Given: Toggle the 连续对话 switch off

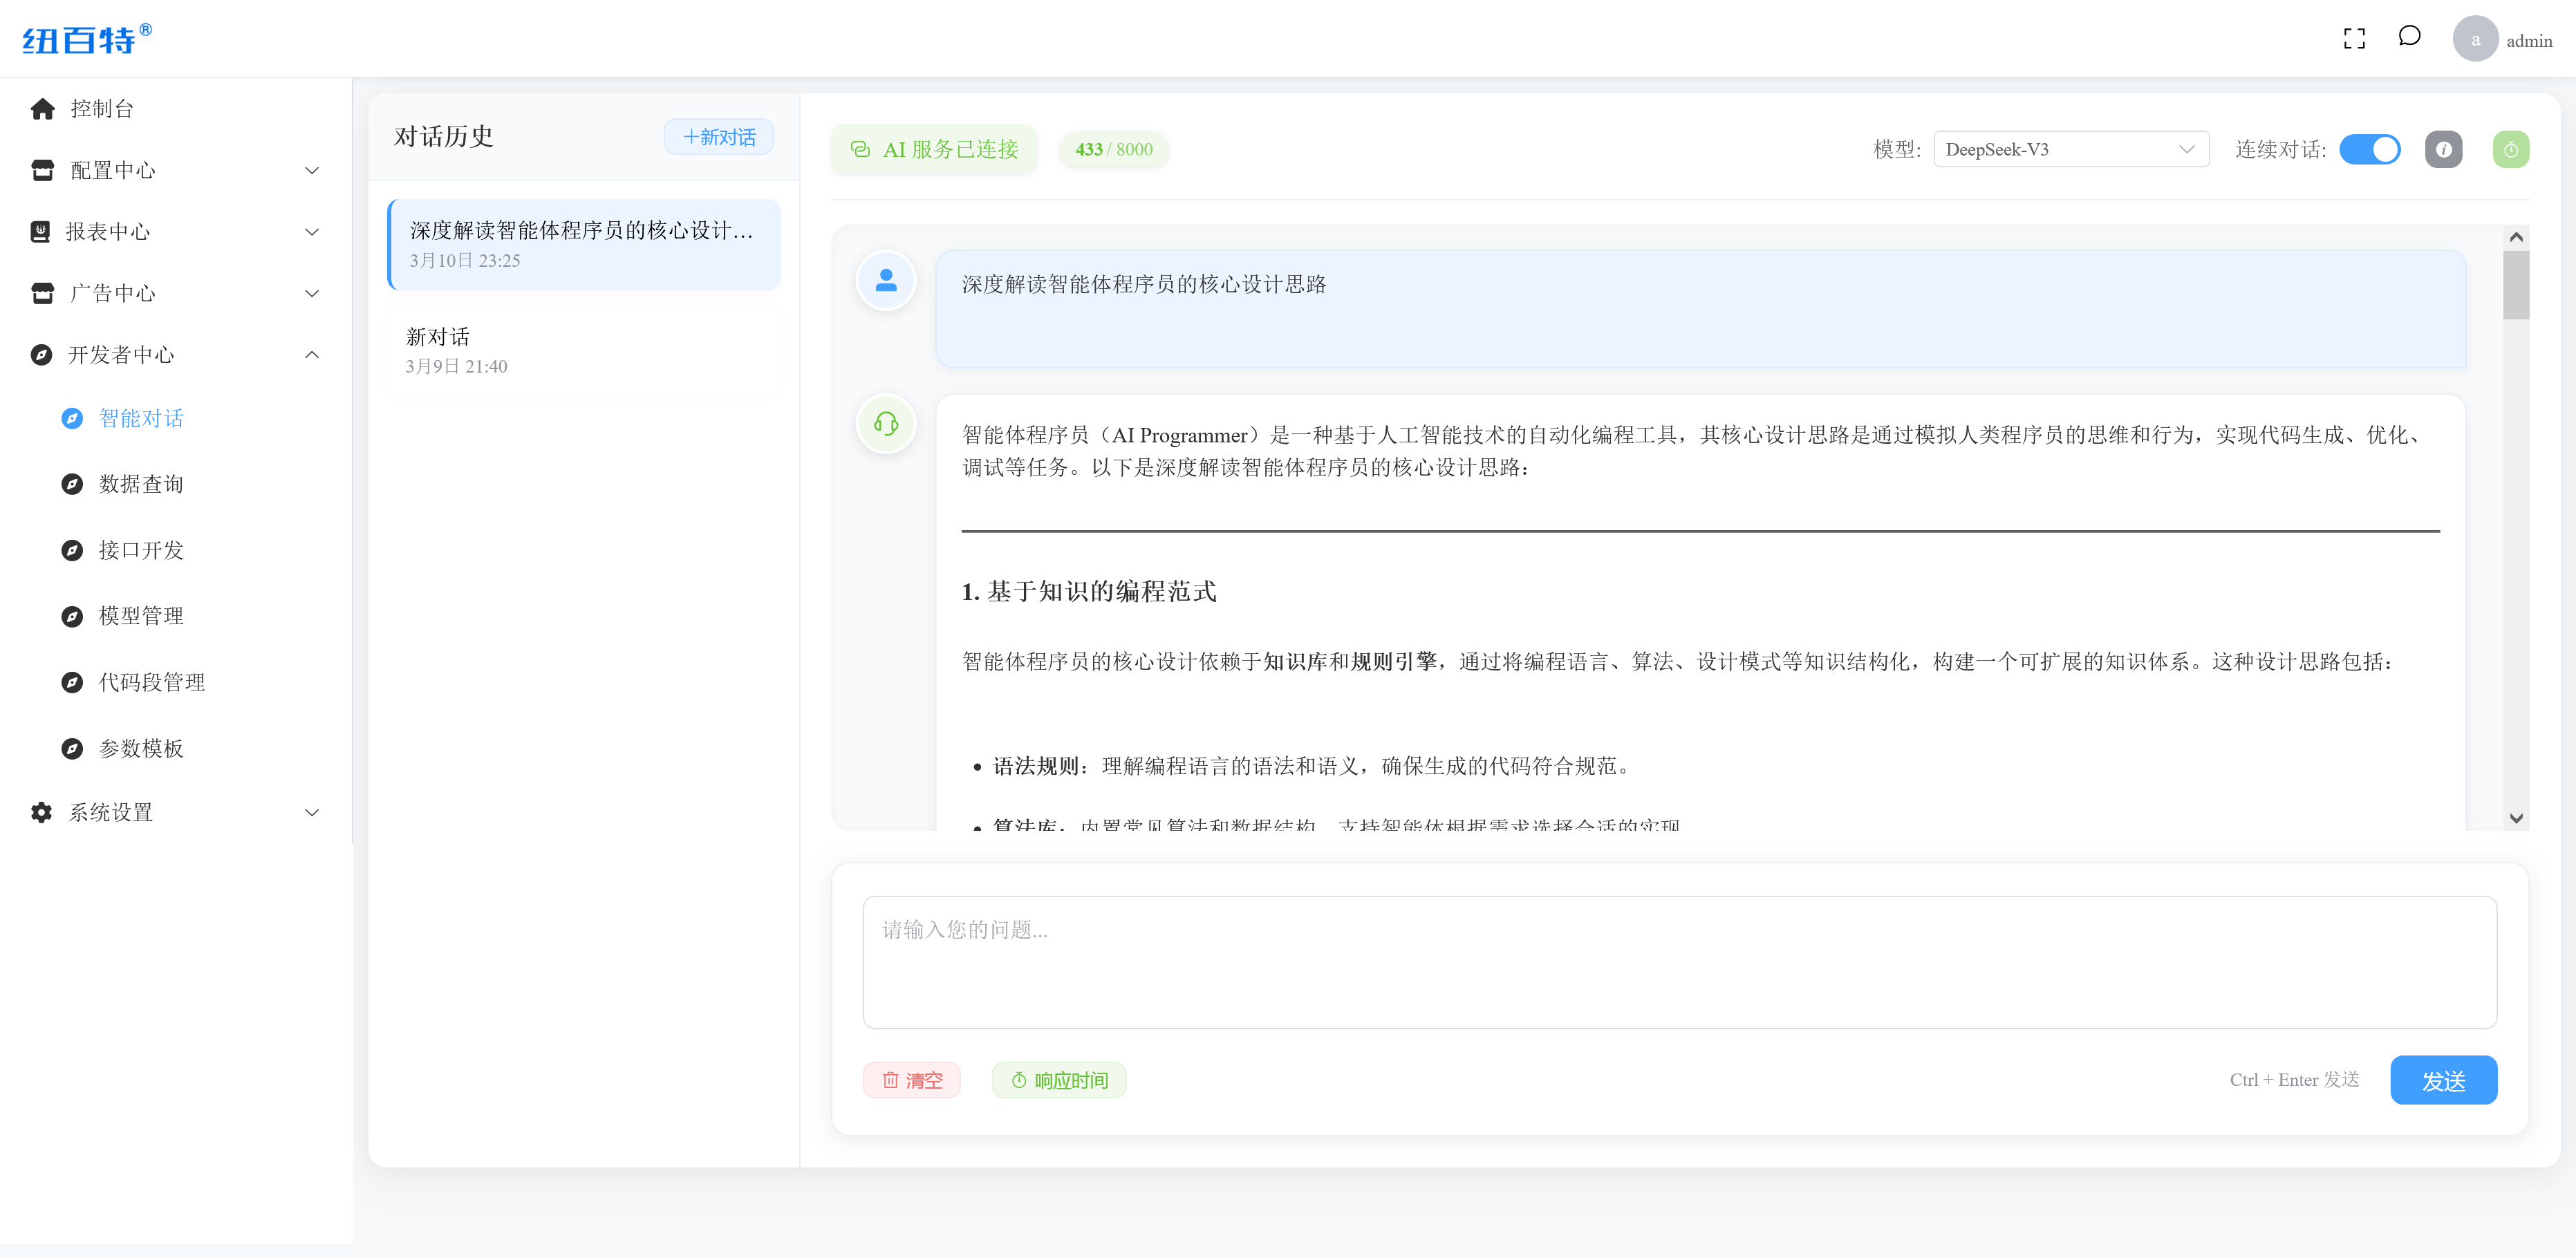Looking at the screenshot, I should (x=2369, y=149).
